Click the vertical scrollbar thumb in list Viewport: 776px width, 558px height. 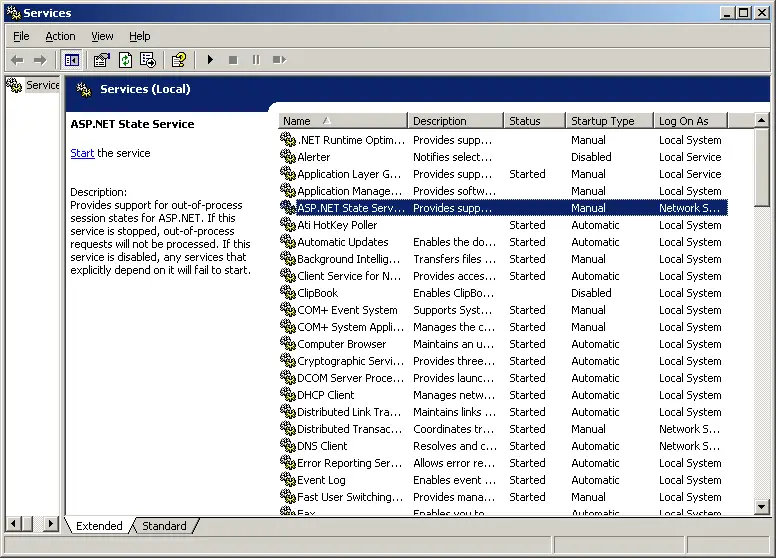[x=762, y=167]
